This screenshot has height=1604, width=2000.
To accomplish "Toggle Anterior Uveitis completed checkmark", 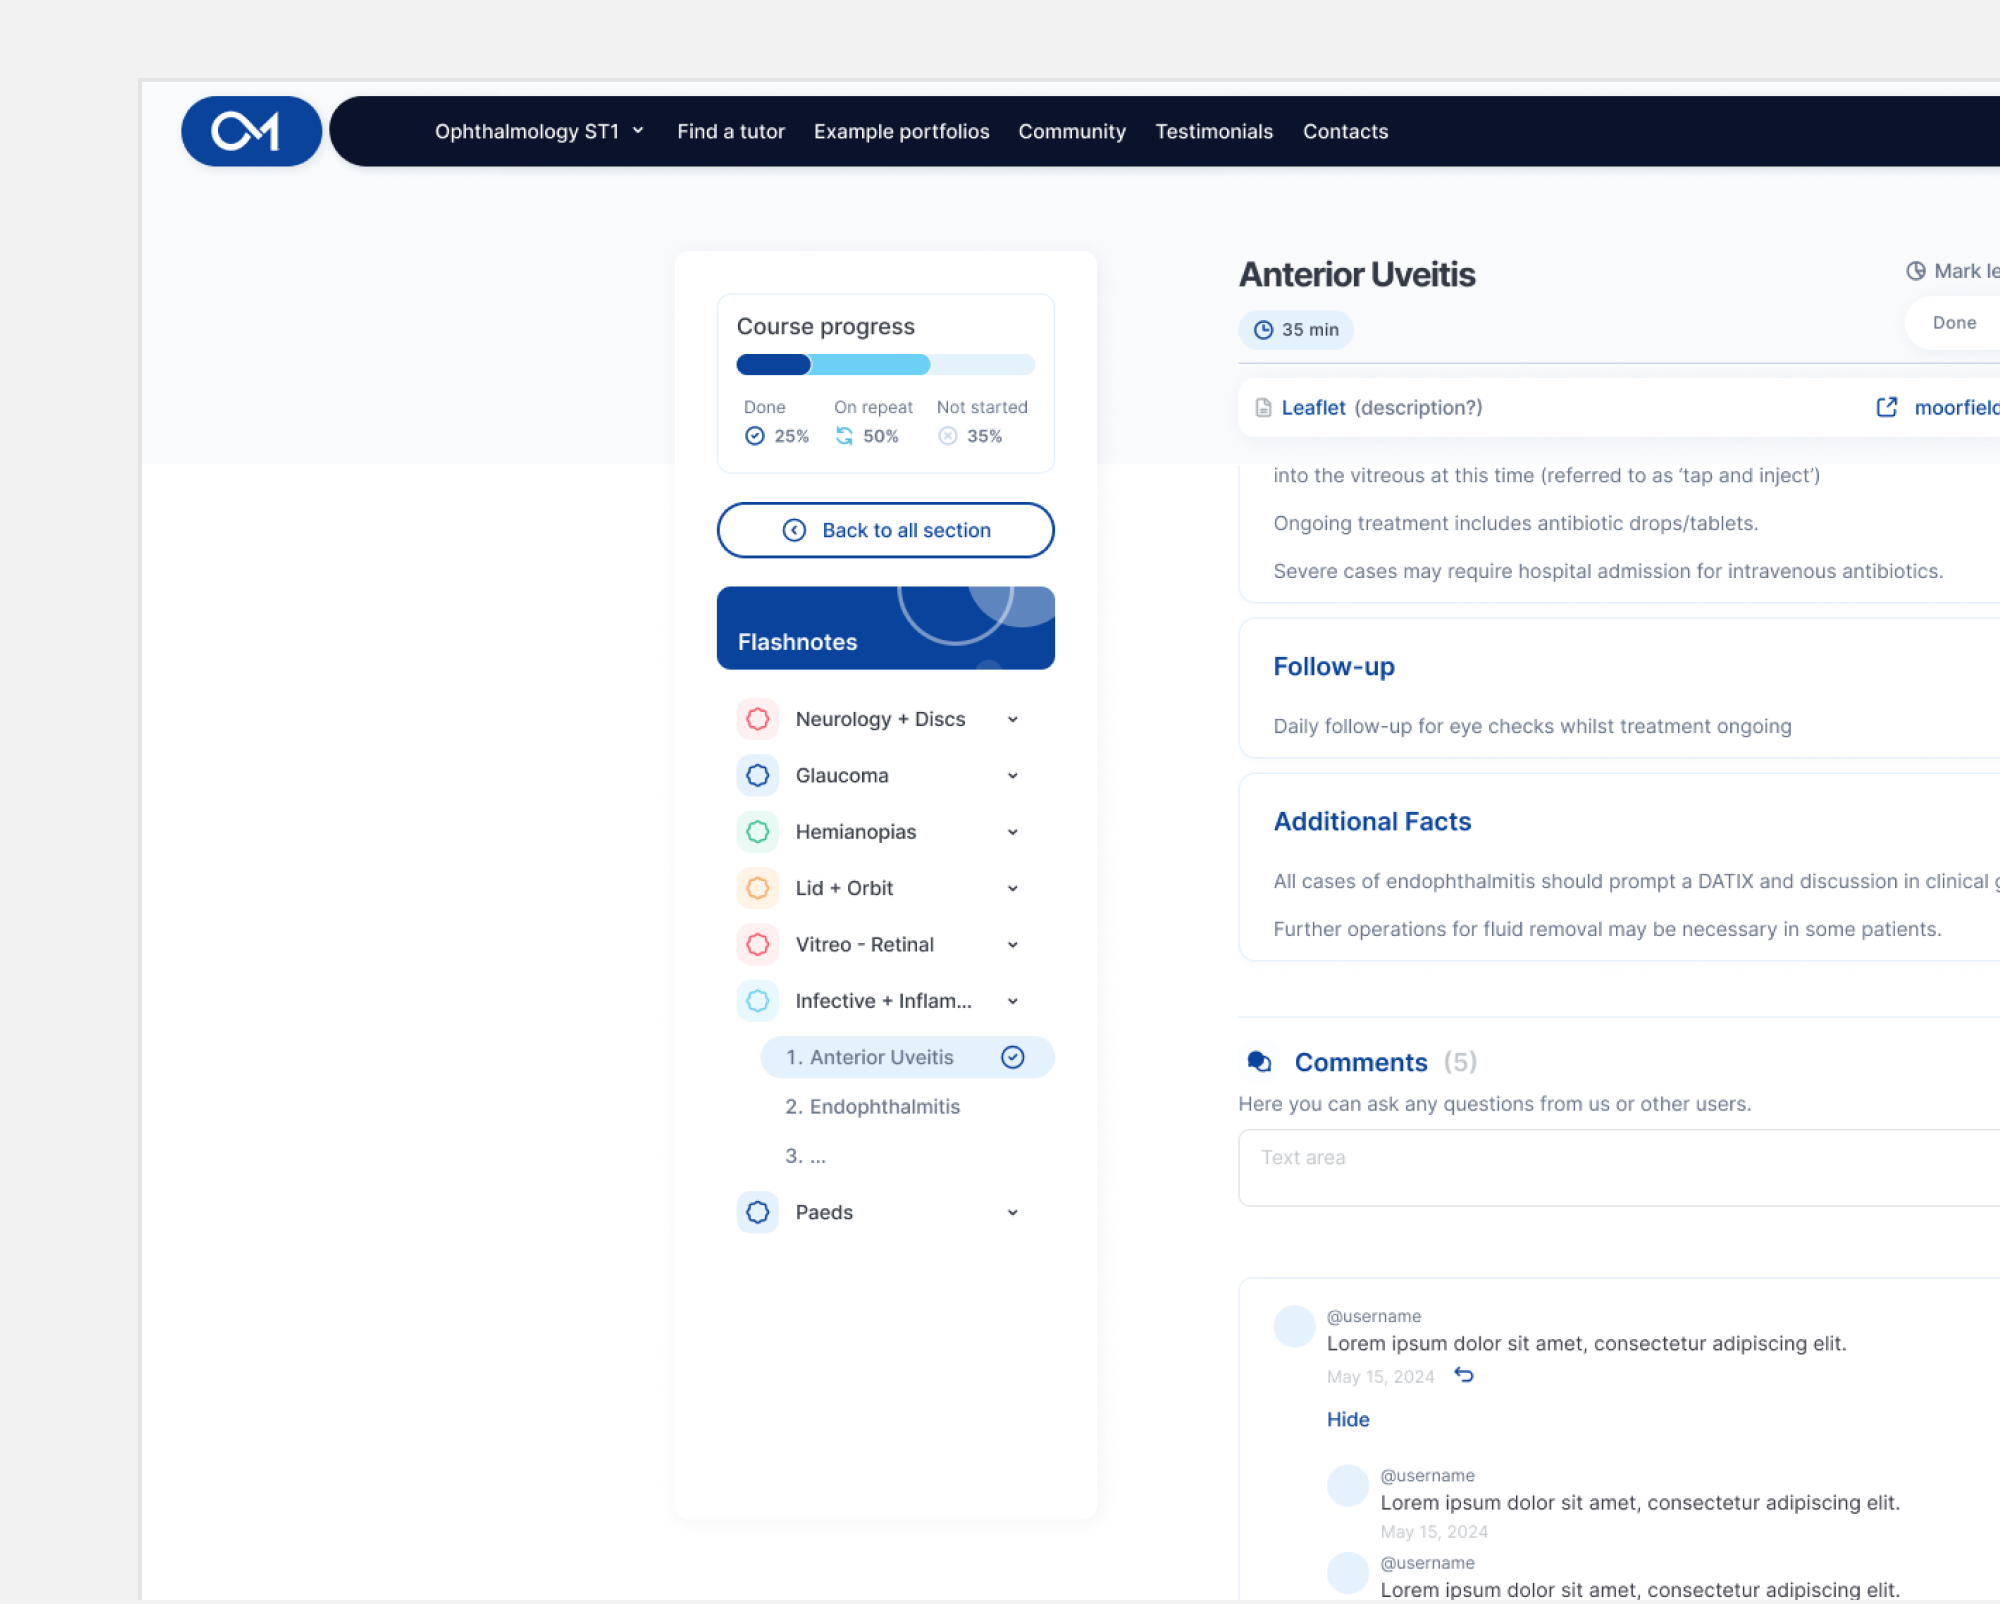I will (1012, 1057).
